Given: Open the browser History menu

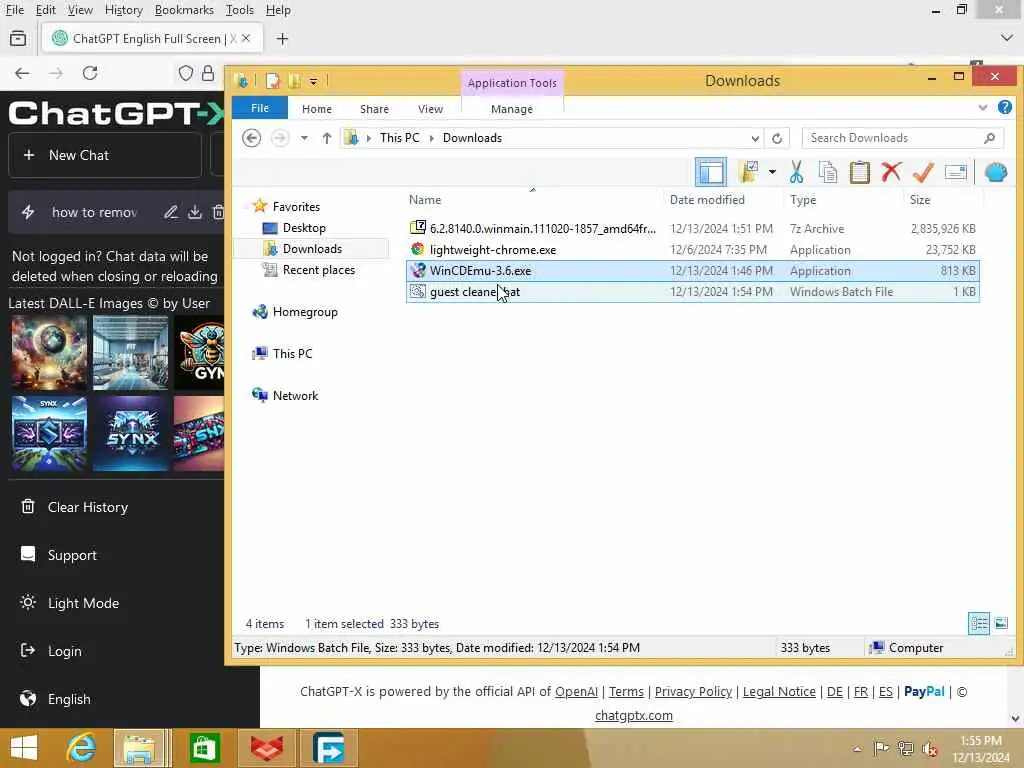Looking at the screenshot, I should coord(123,10).
